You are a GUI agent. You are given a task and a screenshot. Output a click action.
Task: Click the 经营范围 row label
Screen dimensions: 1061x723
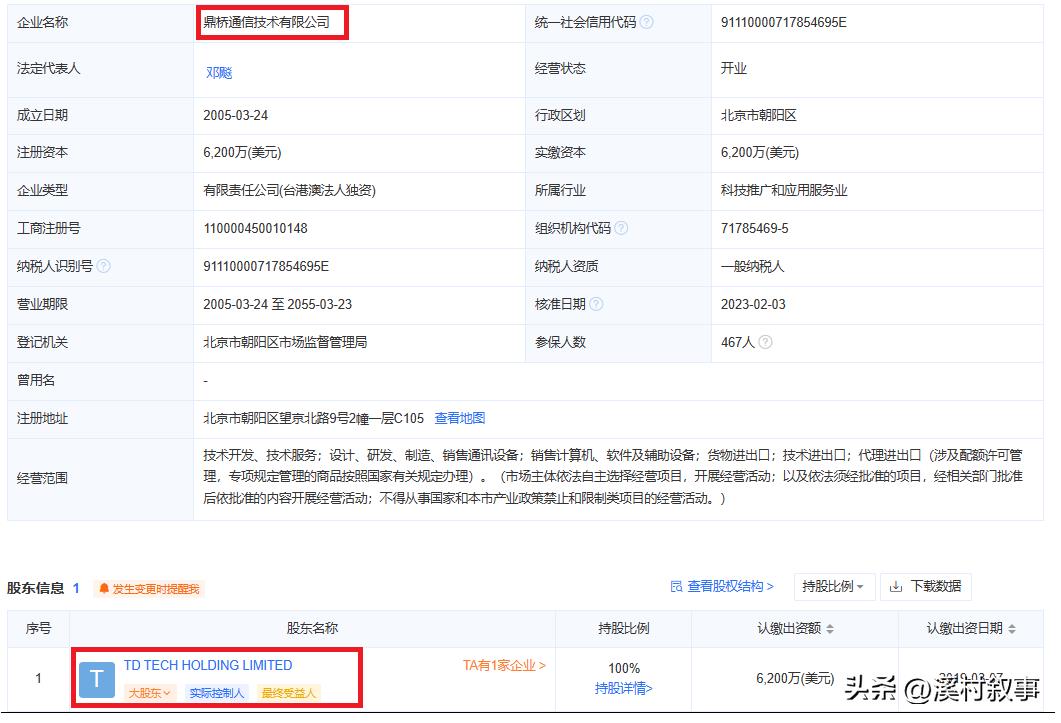[43, 478]
